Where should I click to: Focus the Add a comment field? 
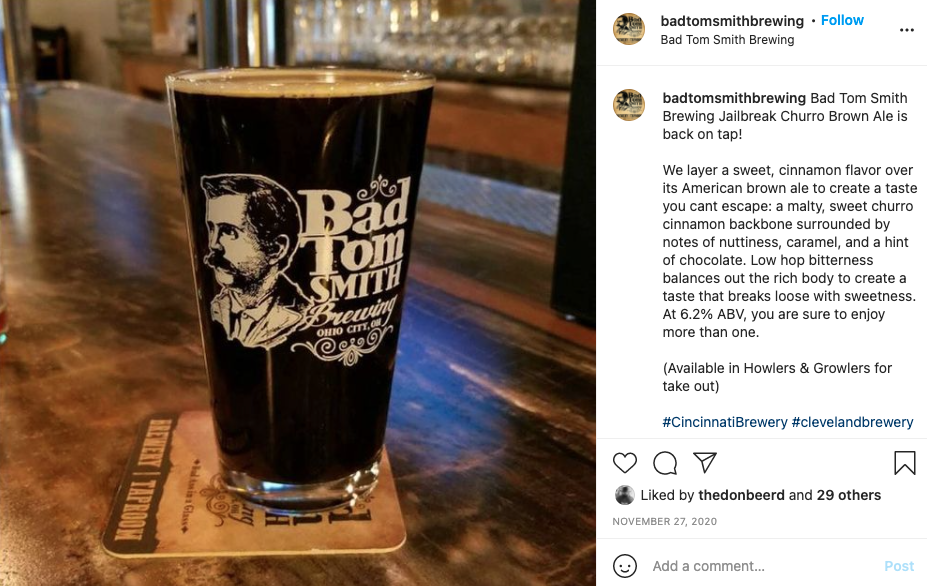pos(763,566)
